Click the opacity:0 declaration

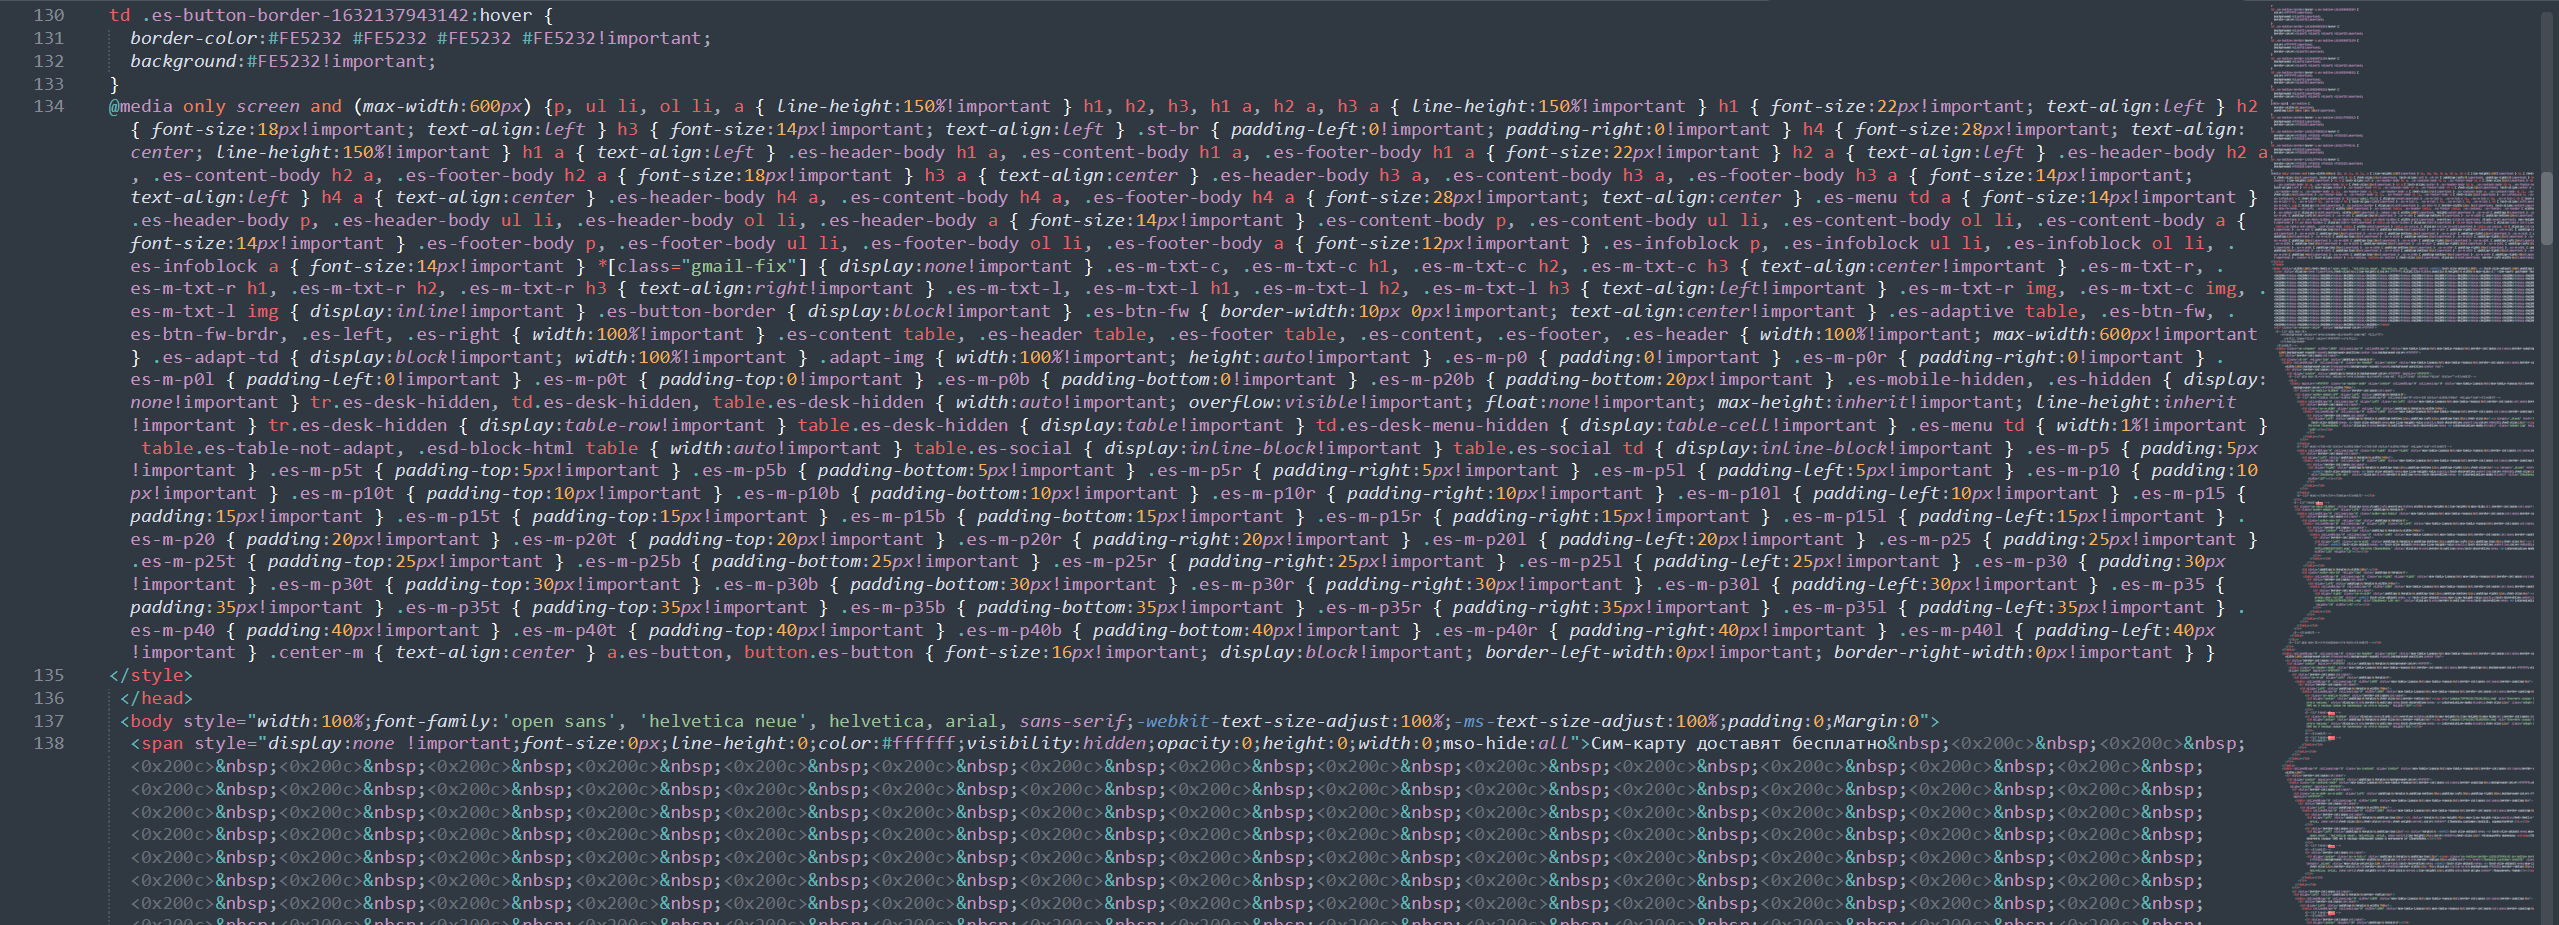[x=1204, y=743]
